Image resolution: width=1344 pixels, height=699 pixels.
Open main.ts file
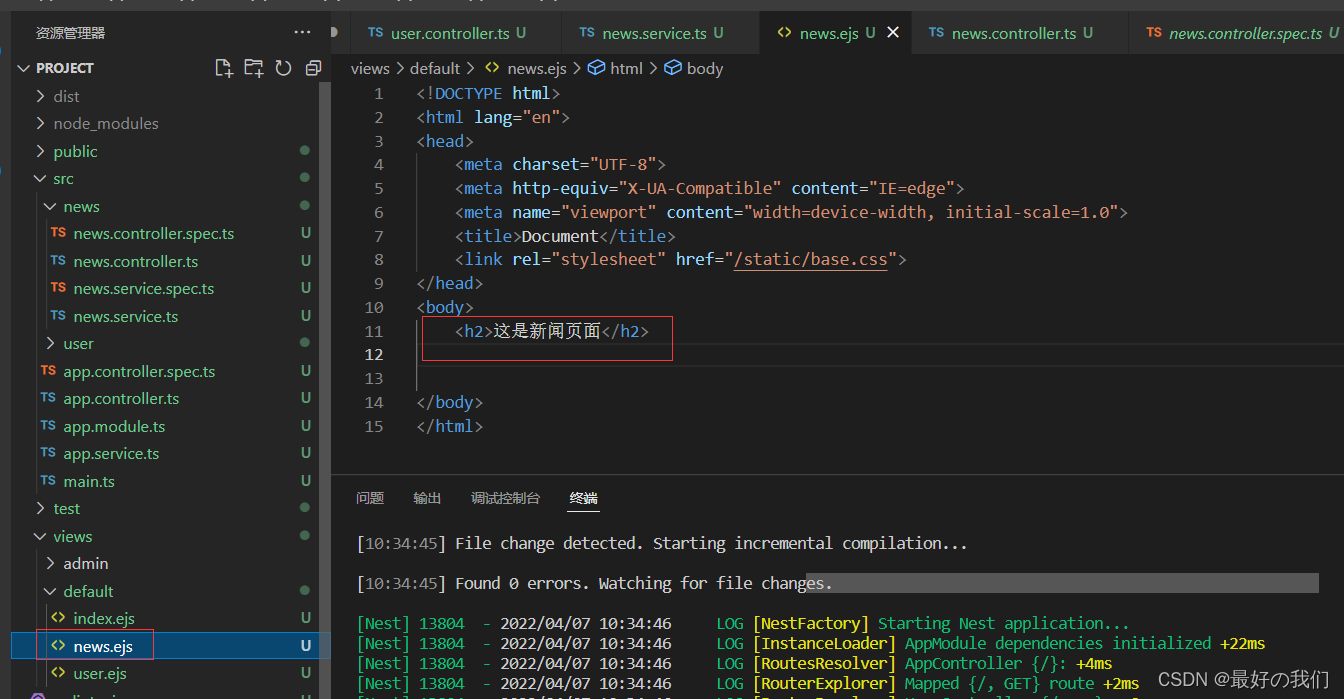88,481
